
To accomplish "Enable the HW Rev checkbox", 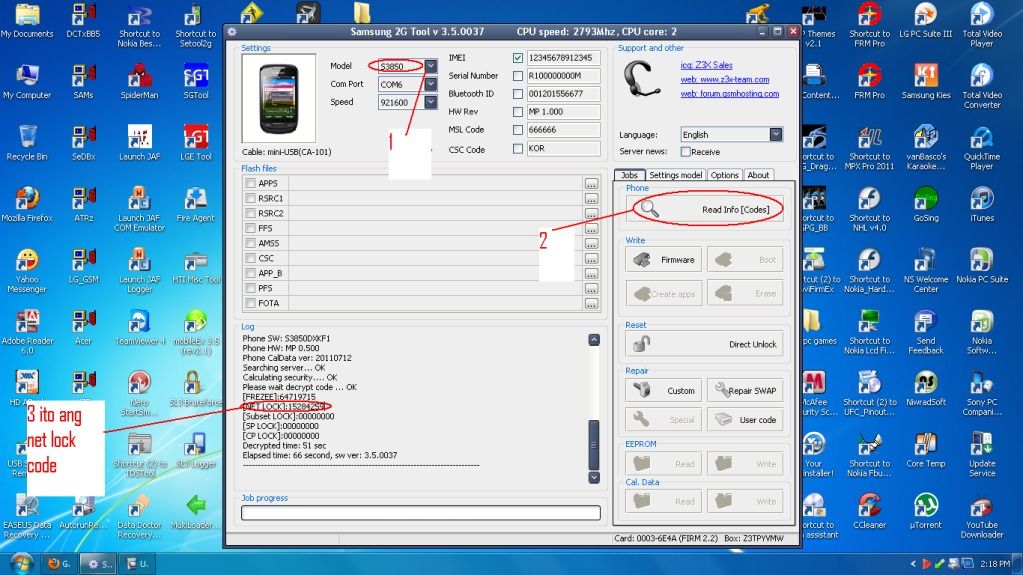I will click(x=517, y=112).
